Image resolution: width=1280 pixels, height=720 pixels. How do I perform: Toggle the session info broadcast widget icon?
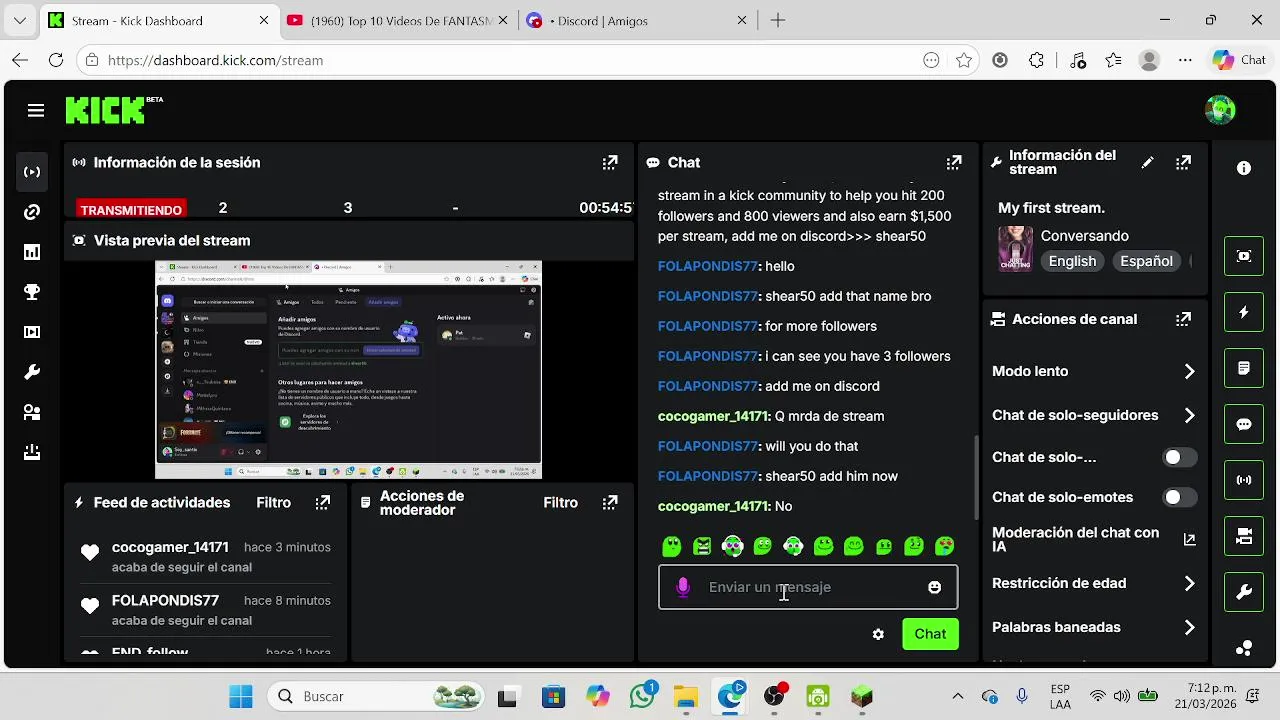(x=1244, y=480)
